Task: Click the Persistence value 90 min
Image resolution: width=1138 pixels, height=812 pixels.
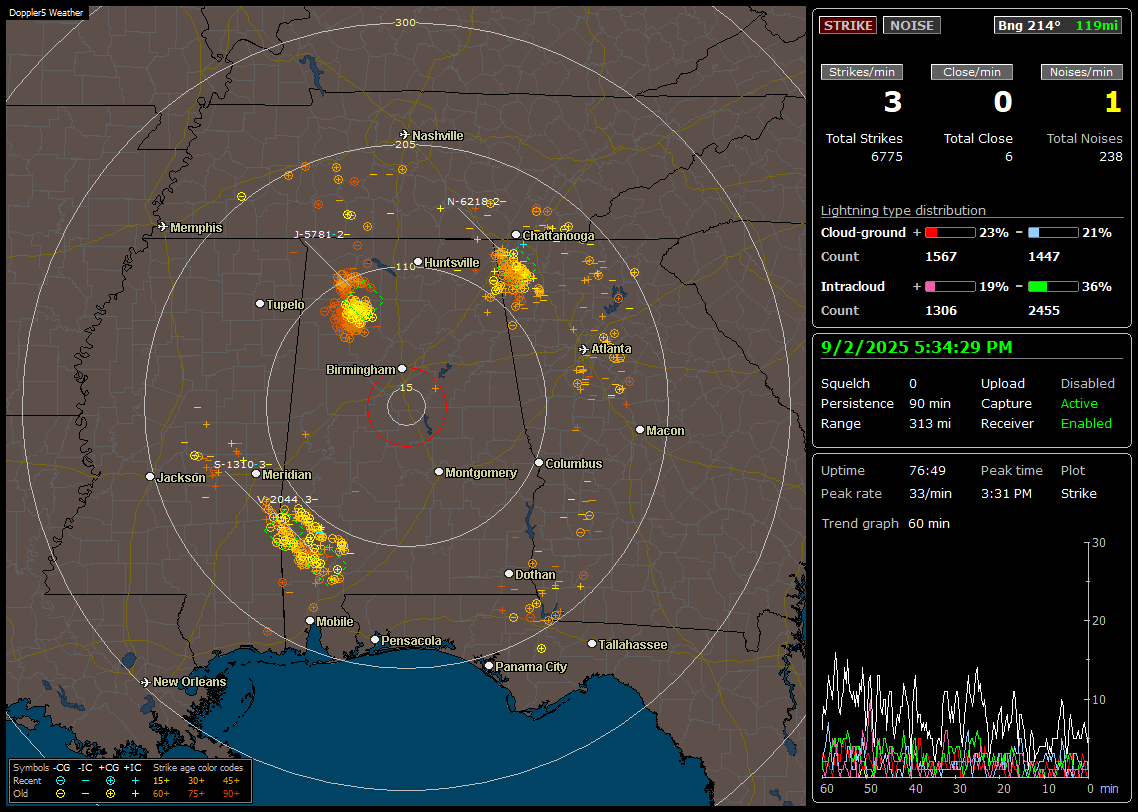Action: [930, 403]
